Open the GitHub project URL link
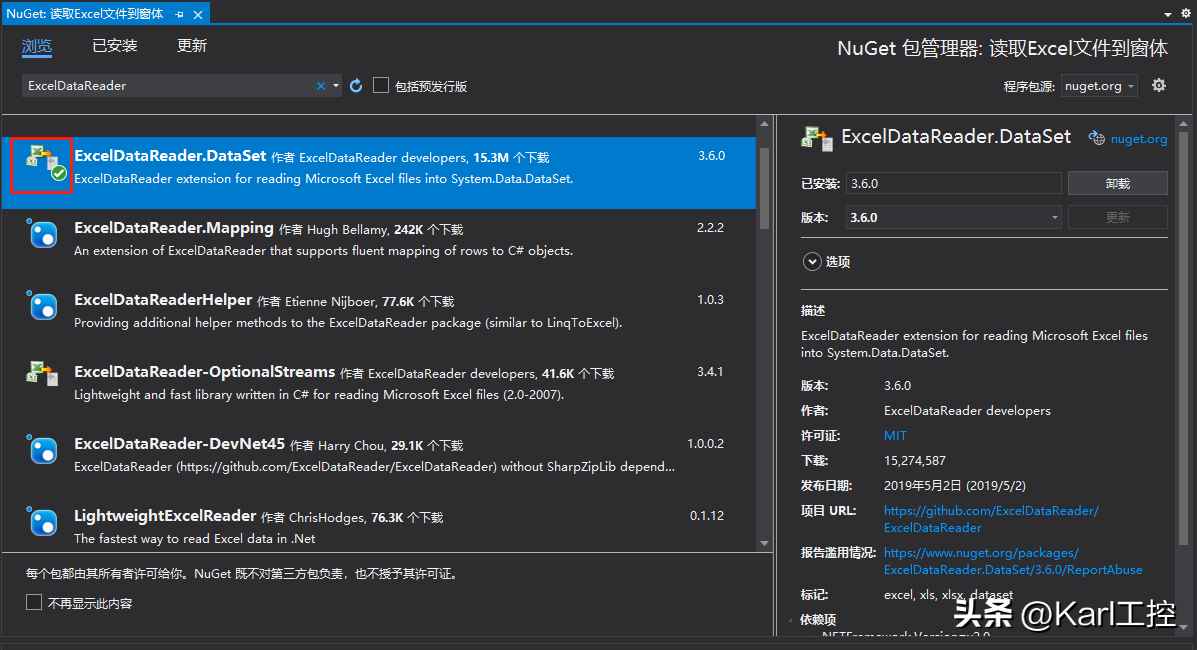The height and width of the screenshot is (650, 1197). [x=991, y=519]
